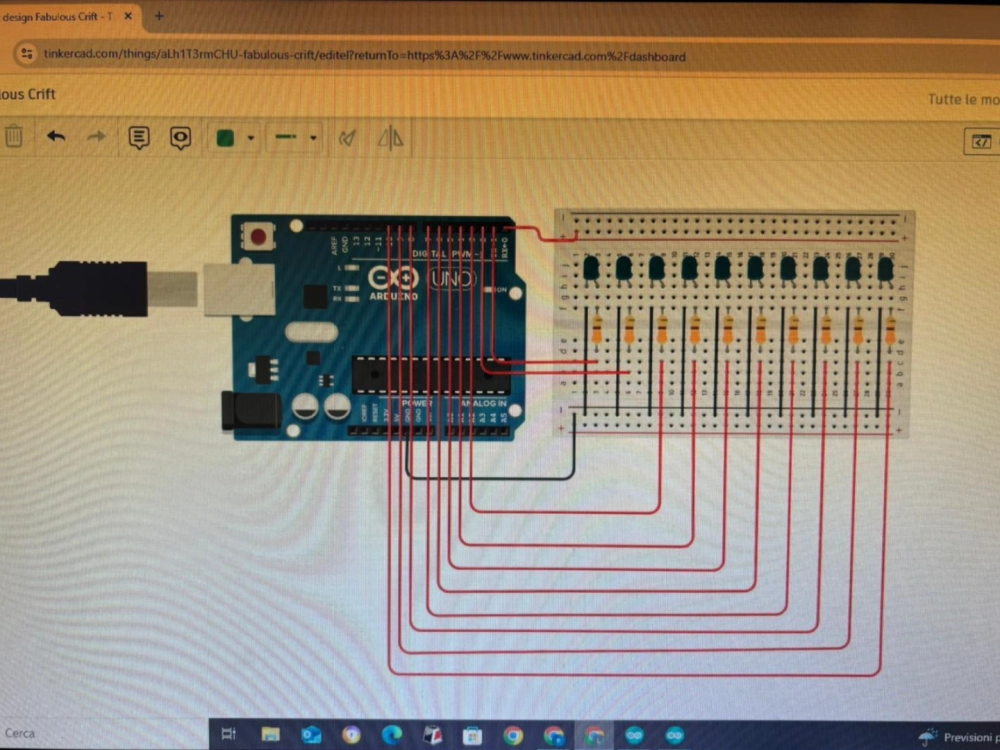Viewport: 1000px width, 750px height.
Task: Pick the green wire color swatch
Action: pyautogui.click(x=225, y=138)
